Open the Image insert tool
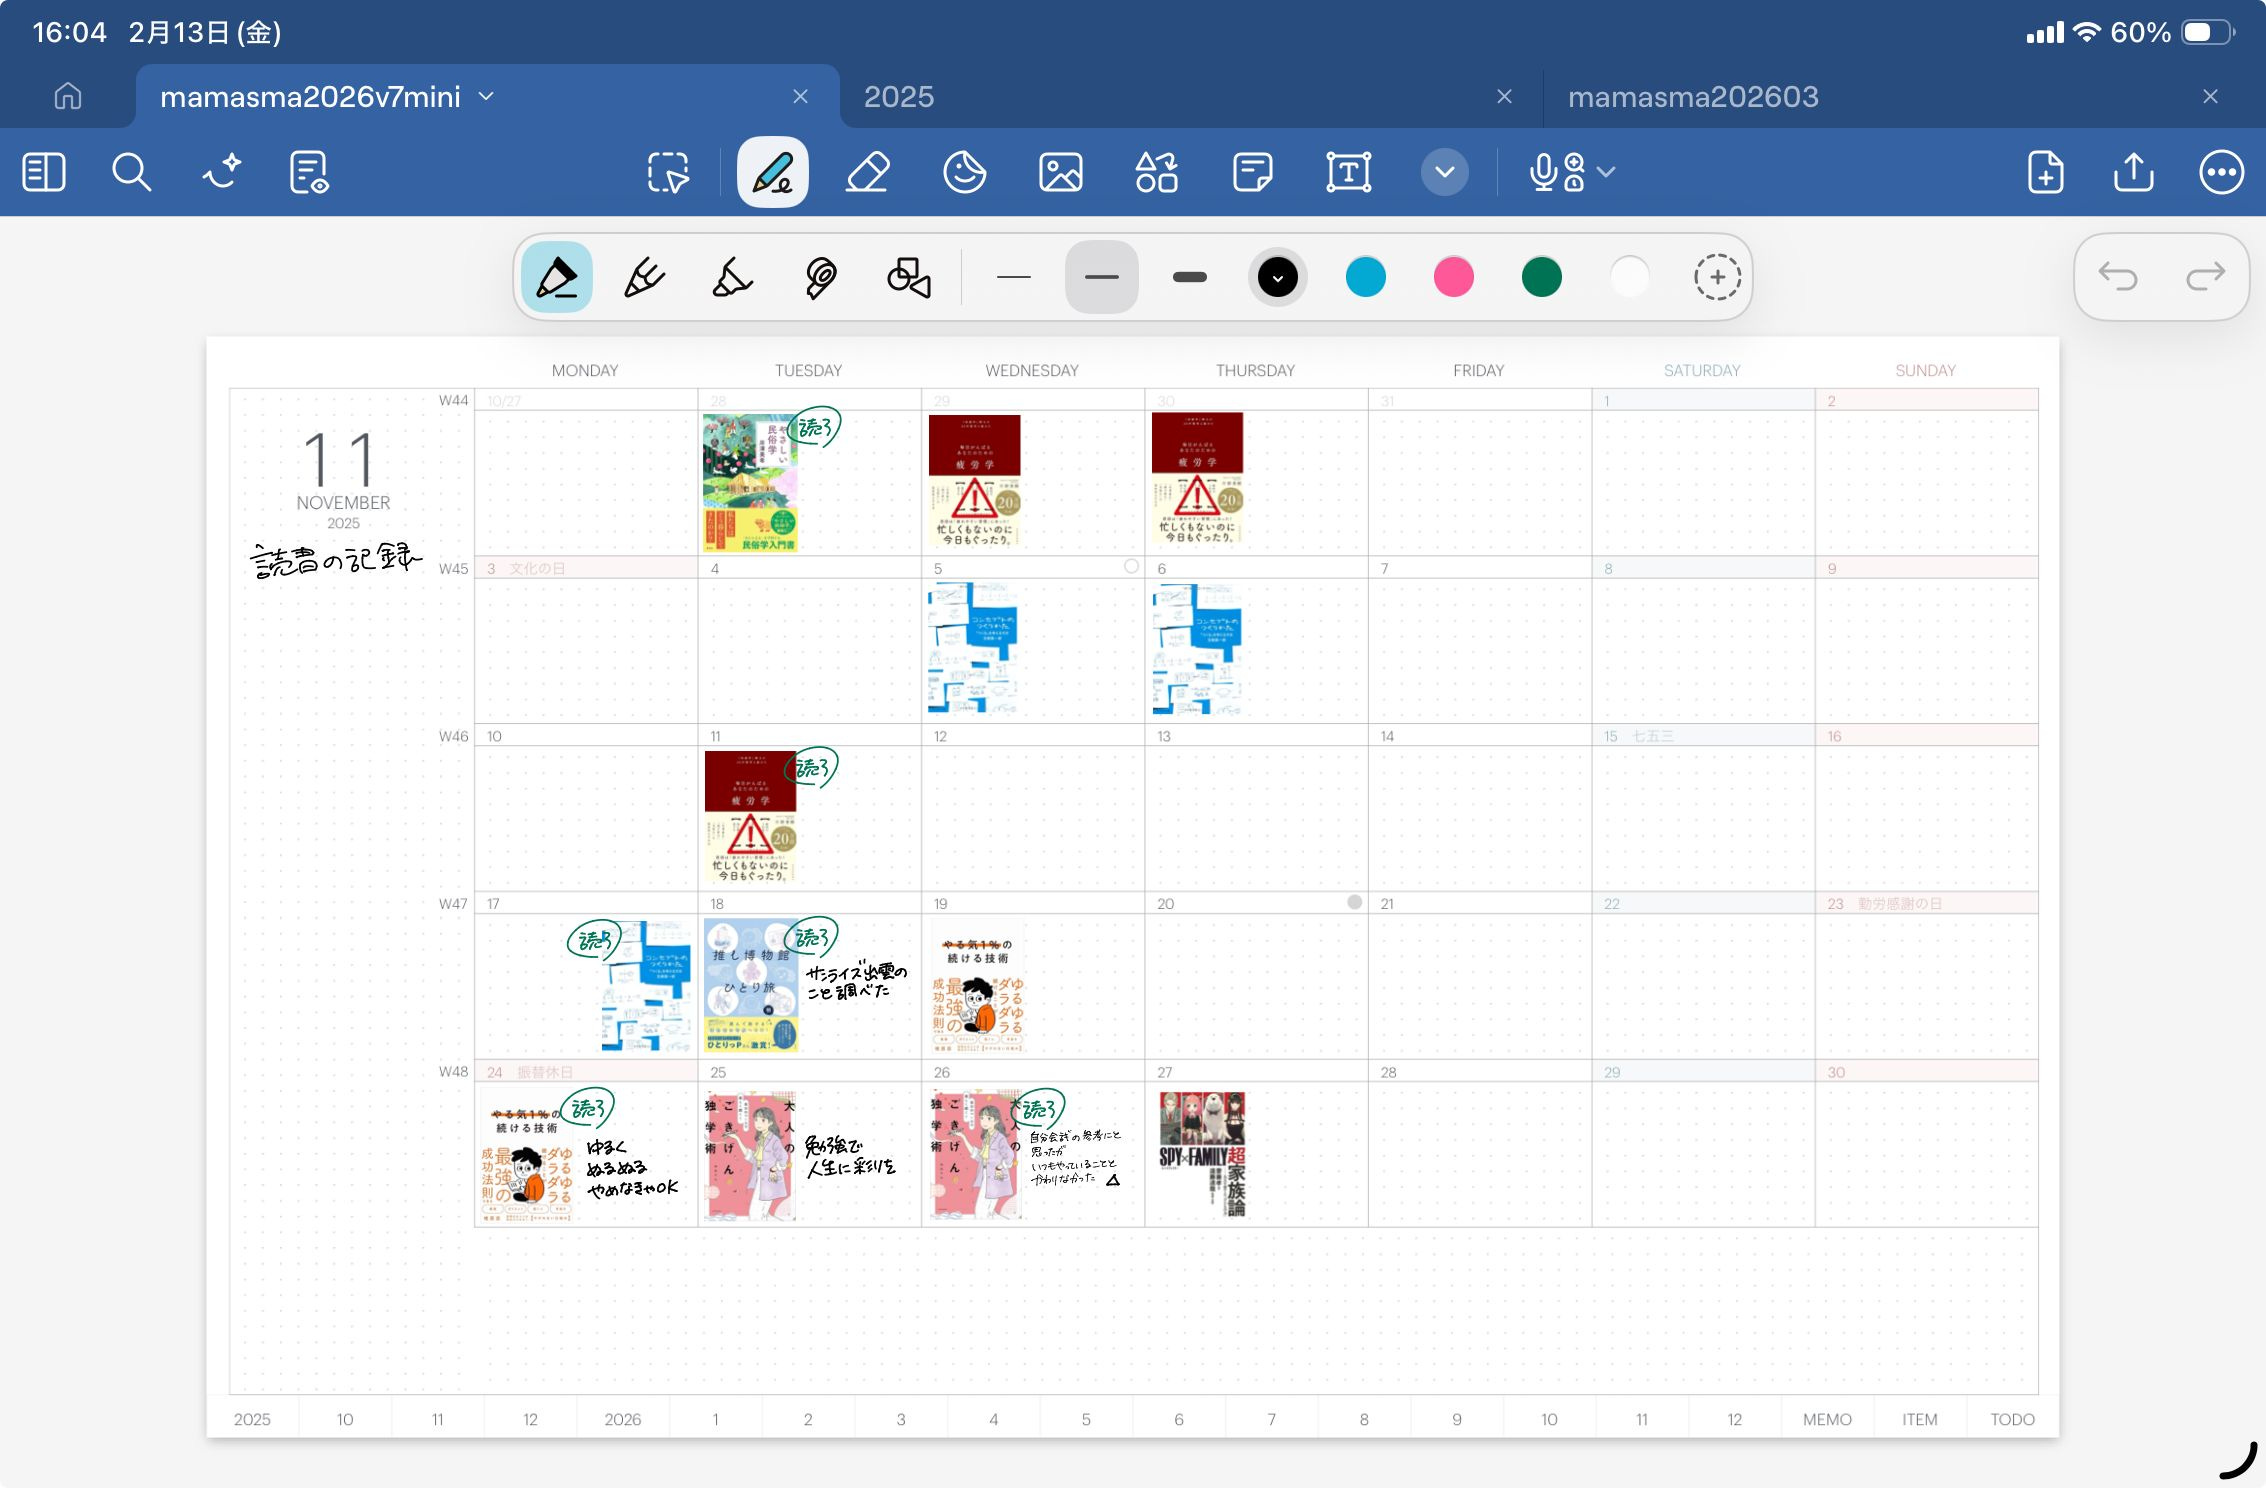This screenshot has height=1488, width=2266. click(1060, 172)
